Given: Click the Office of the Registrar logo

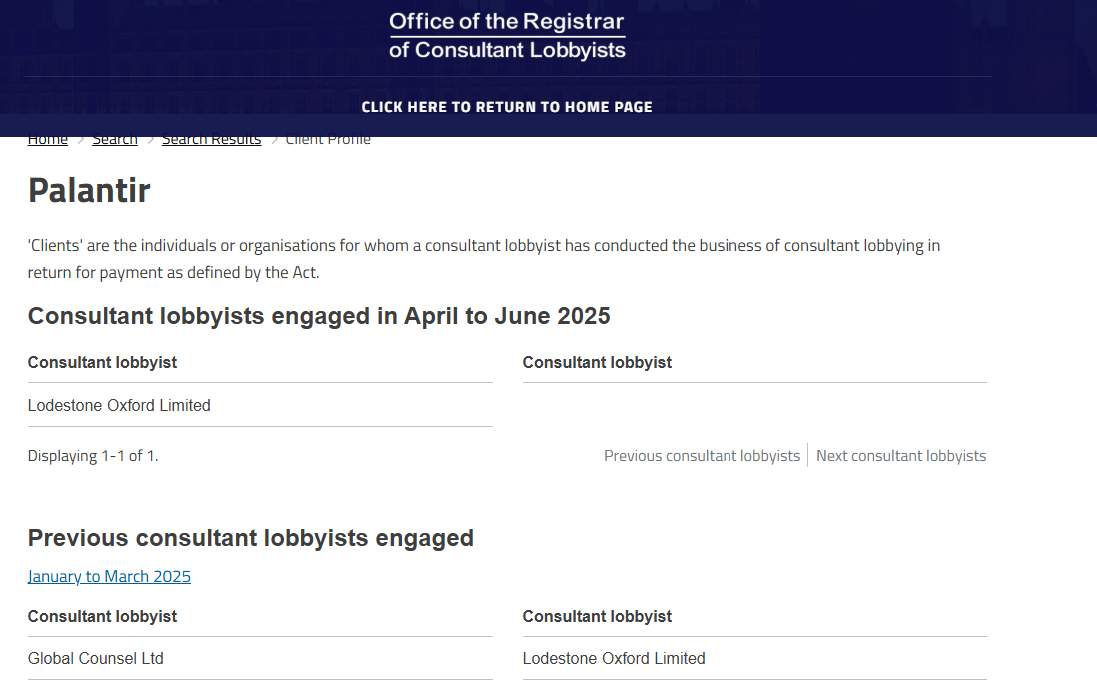Looking at the screenshot, I should (507, 36).
